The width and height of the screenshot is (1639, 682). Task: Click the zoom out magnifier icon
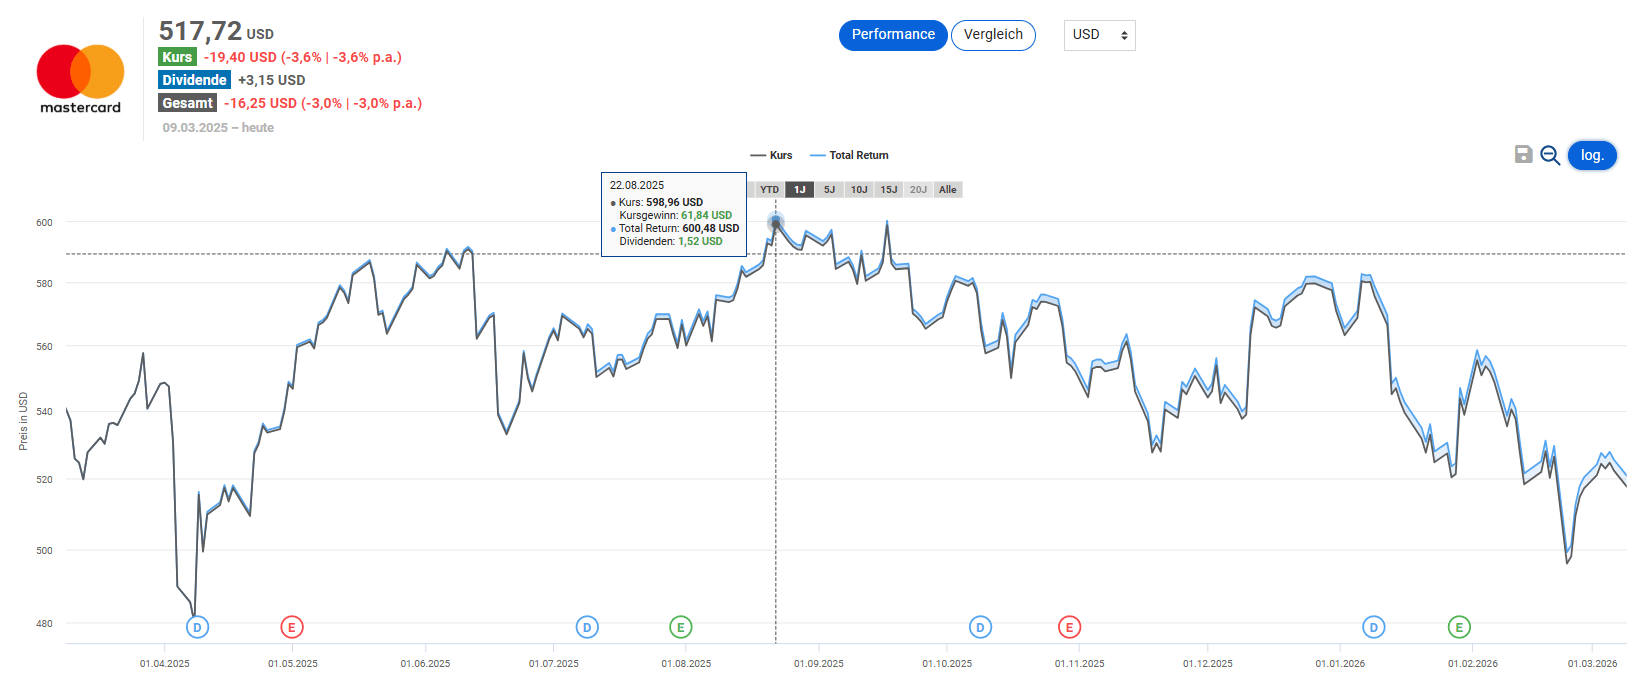pos(1550,155)
